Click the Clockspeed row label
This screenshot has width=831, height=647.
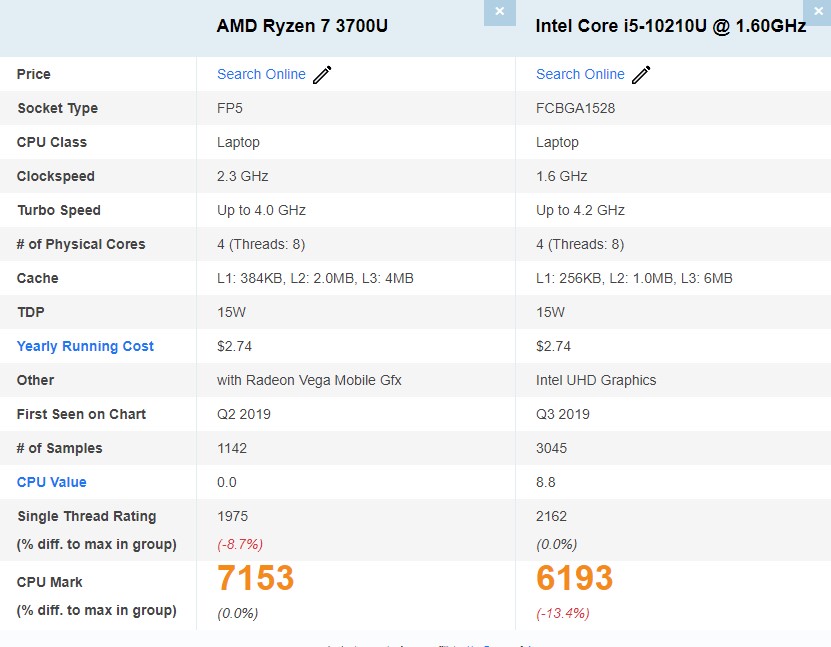pyautogui.click(x=56, y=176)
